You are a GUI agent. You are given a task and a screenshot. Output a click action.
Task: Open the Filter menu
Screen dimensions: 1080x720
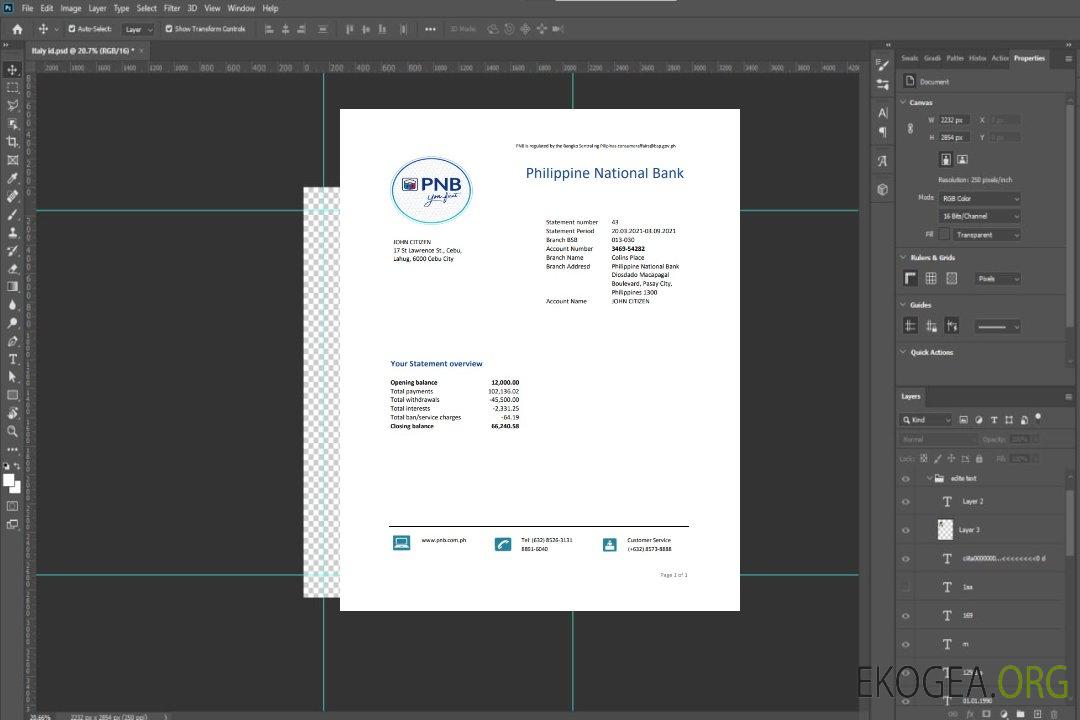click(x=172, y=8)
